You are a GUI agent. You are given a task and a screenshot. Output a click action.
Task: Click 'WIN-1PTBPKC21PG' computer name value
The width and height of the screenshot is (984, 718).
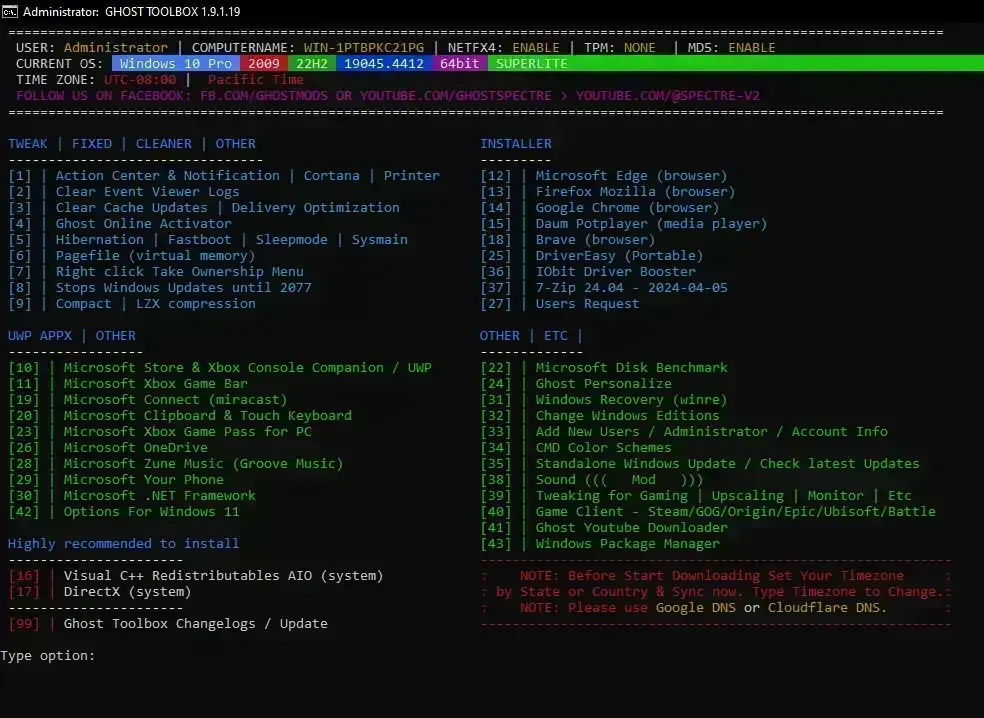coord(364,48)
